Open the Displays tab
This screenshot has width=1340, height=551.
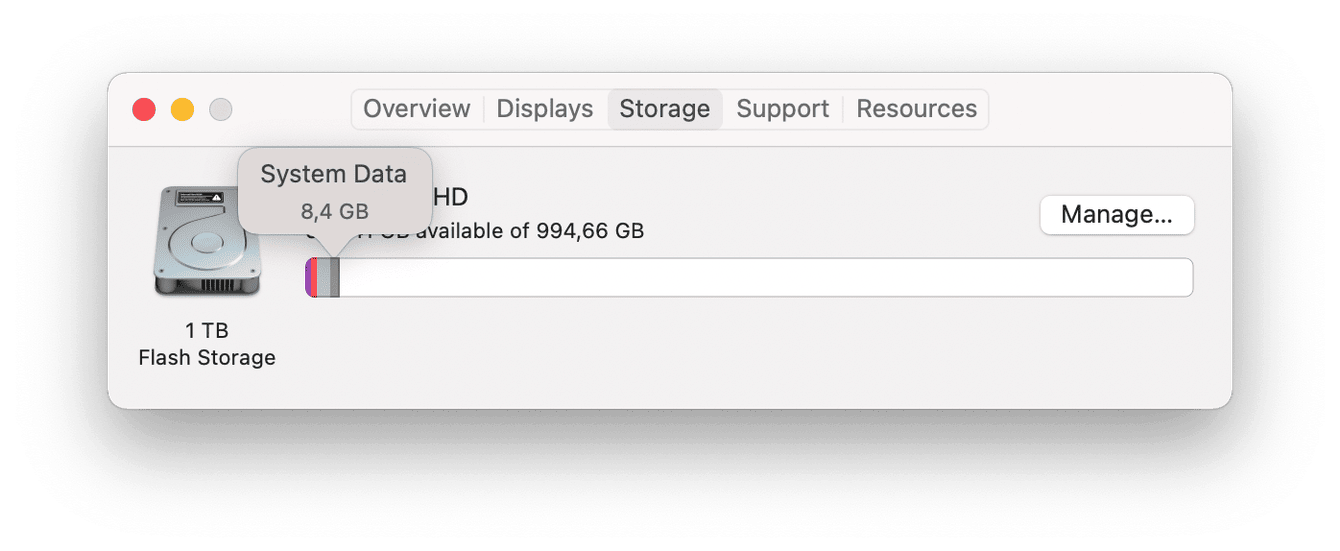click(x=544, y=109)
